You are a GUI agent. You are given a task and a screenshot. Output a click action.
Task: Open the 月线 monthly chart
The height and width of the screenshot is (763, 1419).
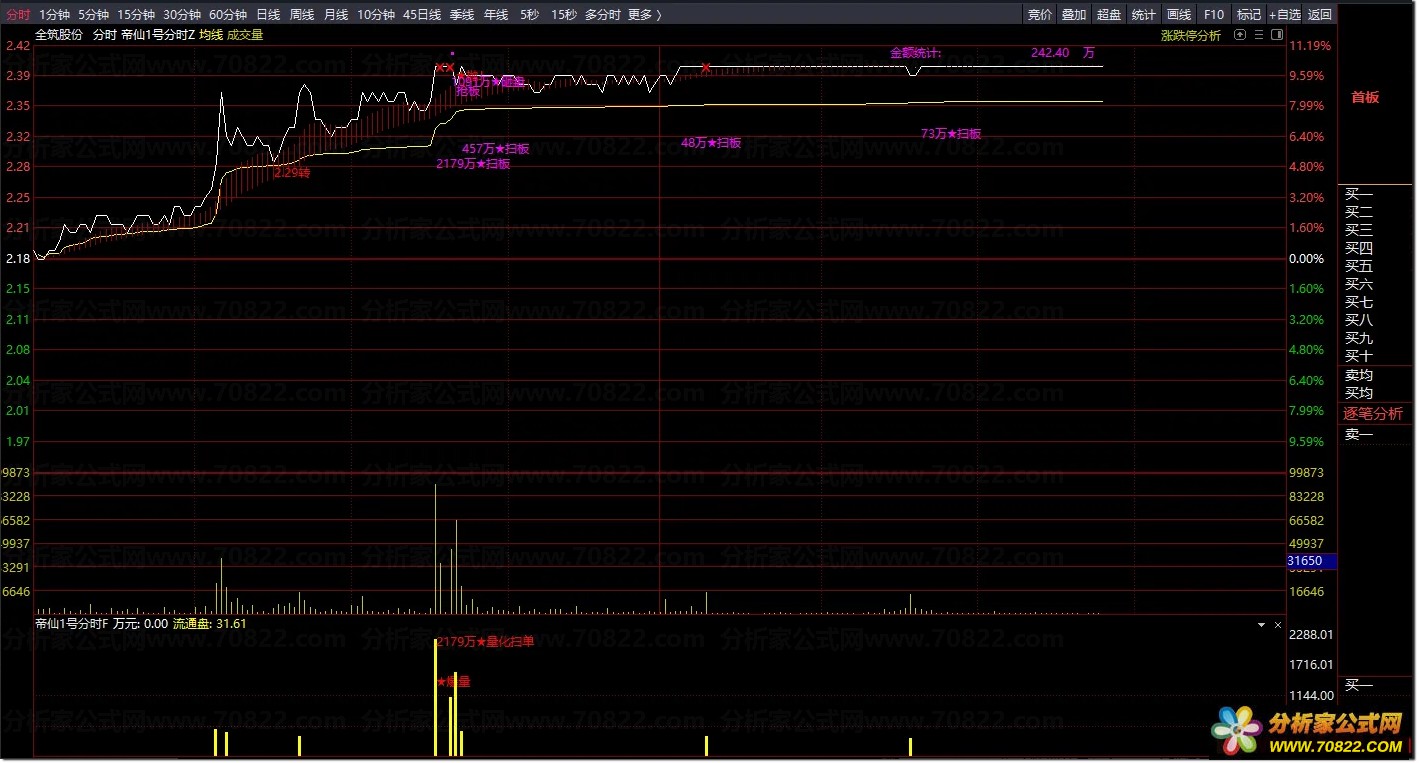pos(336,14)
